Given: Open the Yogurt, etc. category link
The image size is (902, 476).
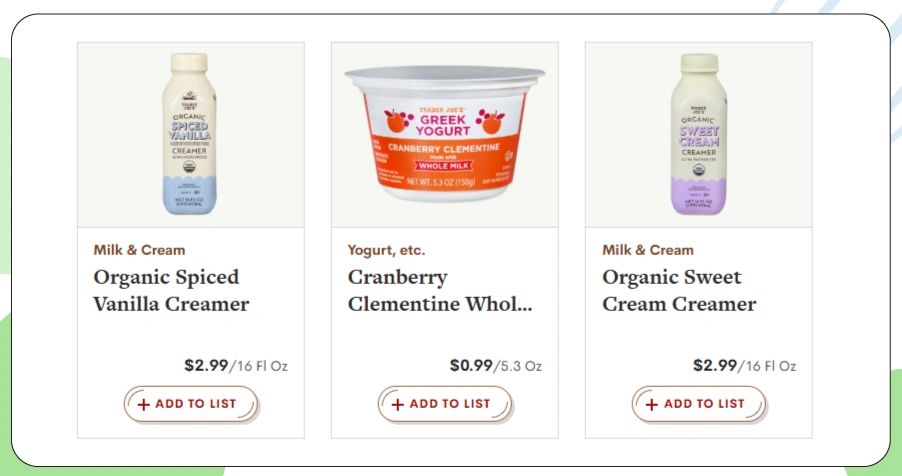Looking at the screenshot, I should tap(386, 250).
